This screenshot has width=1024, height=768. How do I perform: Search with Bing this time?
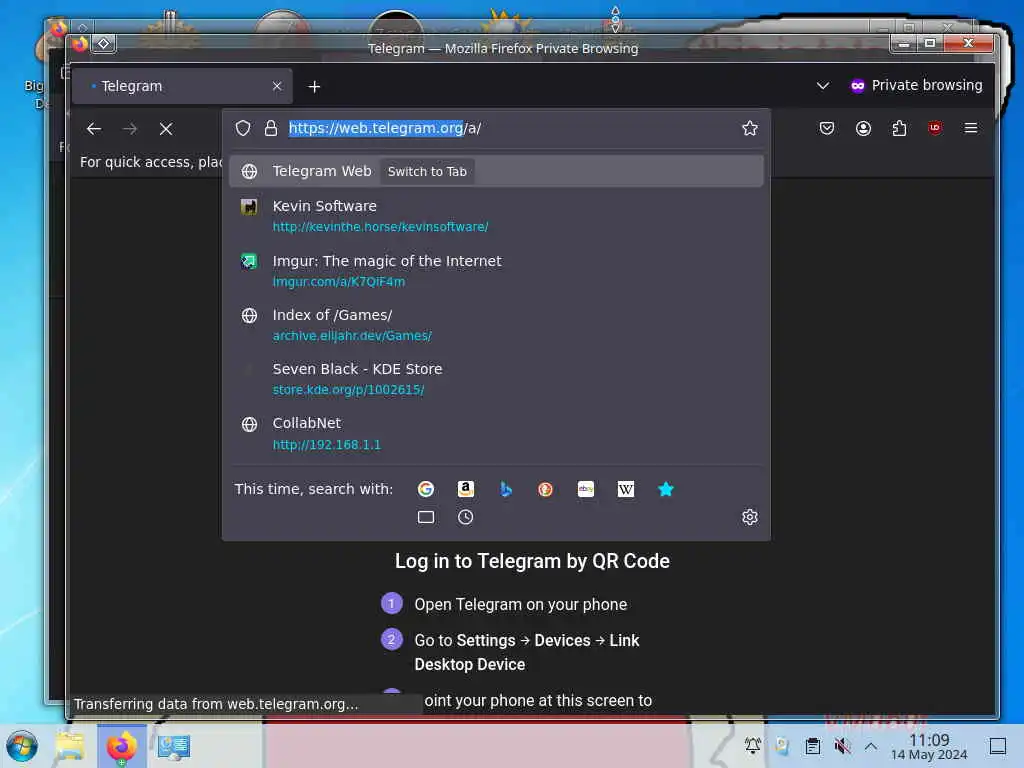tap(505, 488)
